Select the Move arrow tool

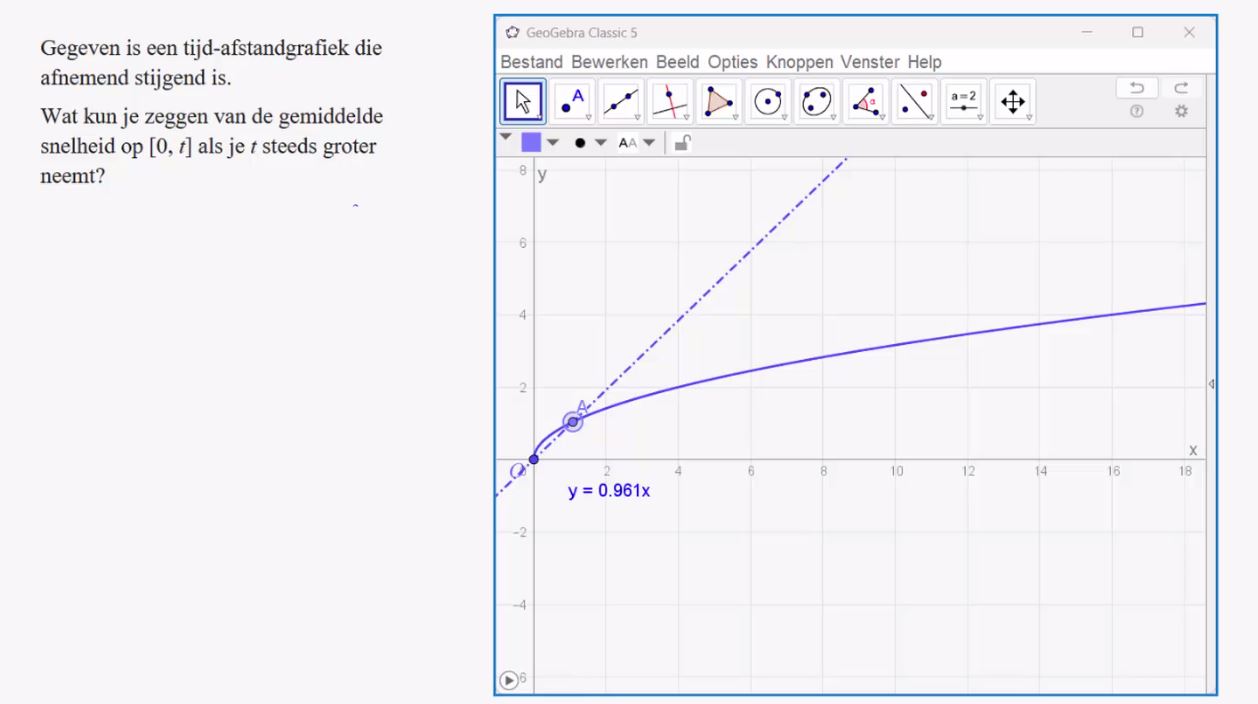[523, 102]
